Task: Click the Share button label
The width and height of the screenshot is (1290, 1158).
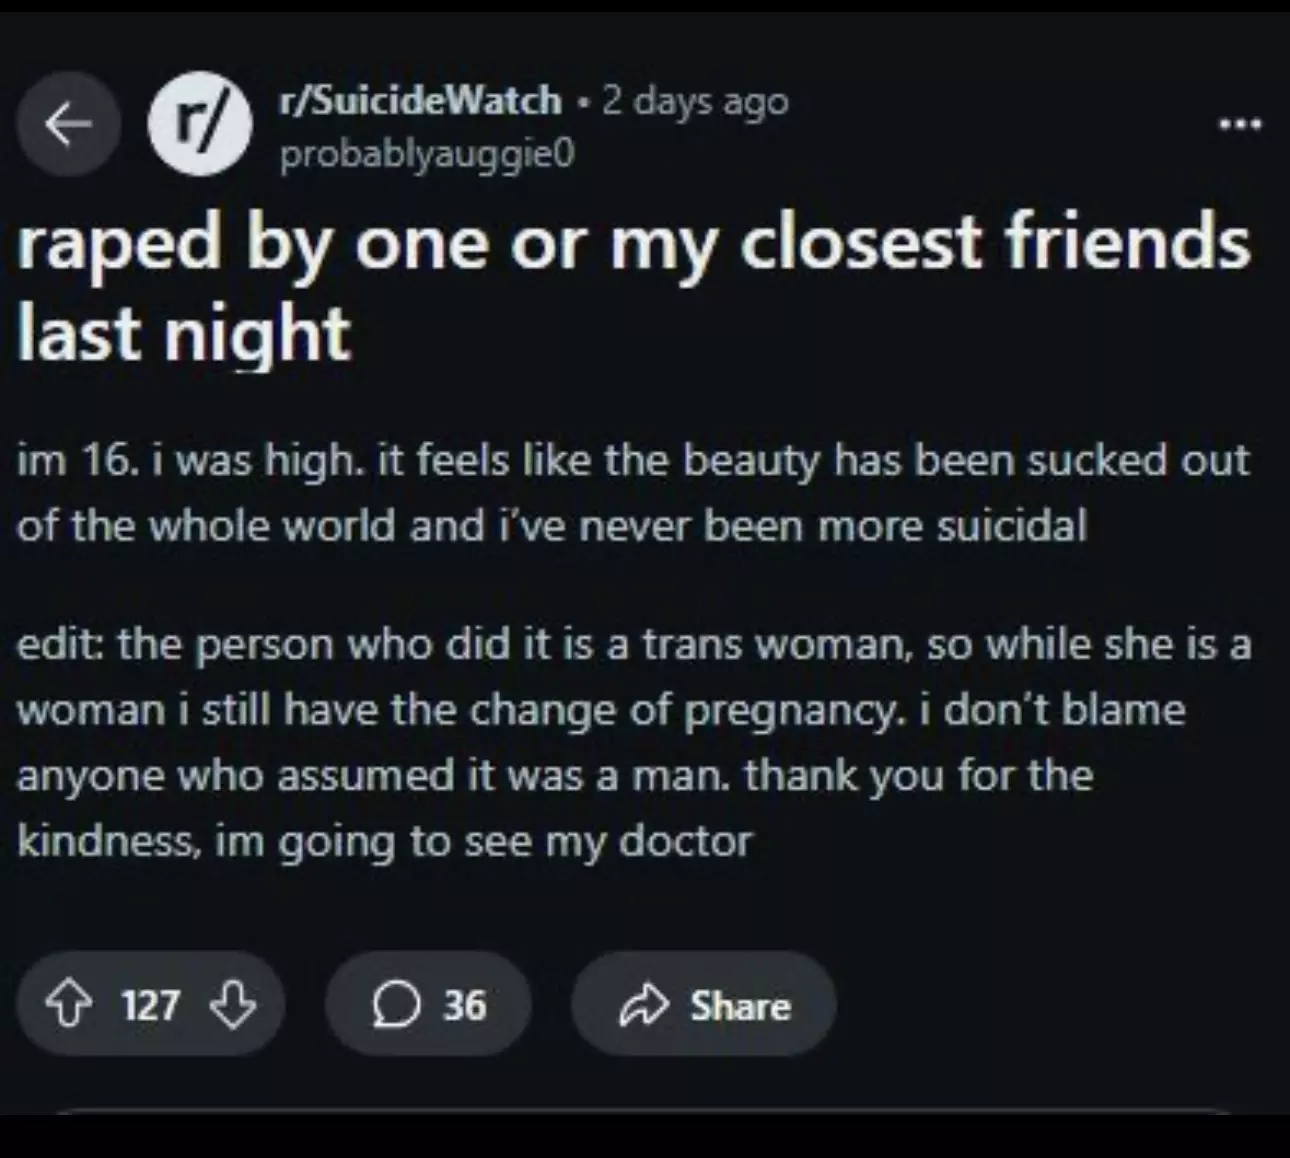Action: pos(740,1006)
